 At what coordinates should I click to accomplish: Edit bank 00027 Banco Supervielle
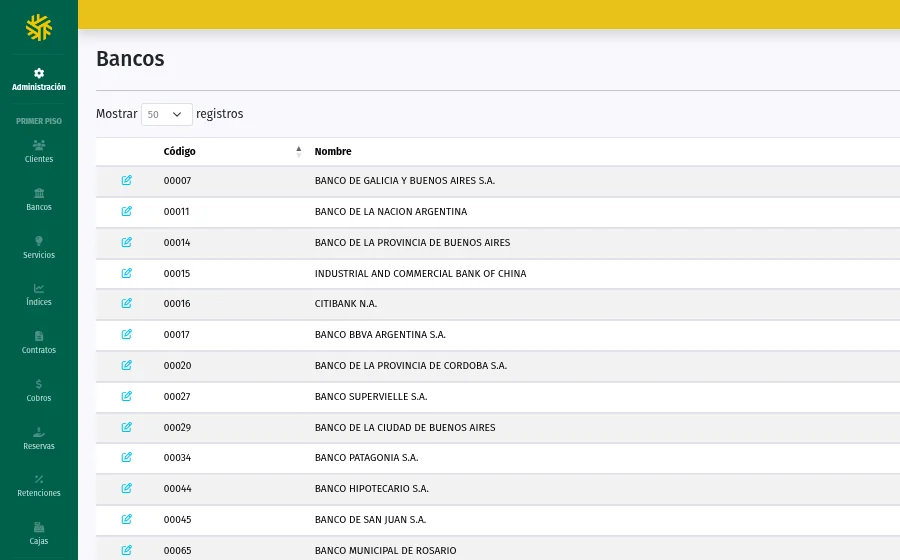pyautogui.click(x=127, y=396)
